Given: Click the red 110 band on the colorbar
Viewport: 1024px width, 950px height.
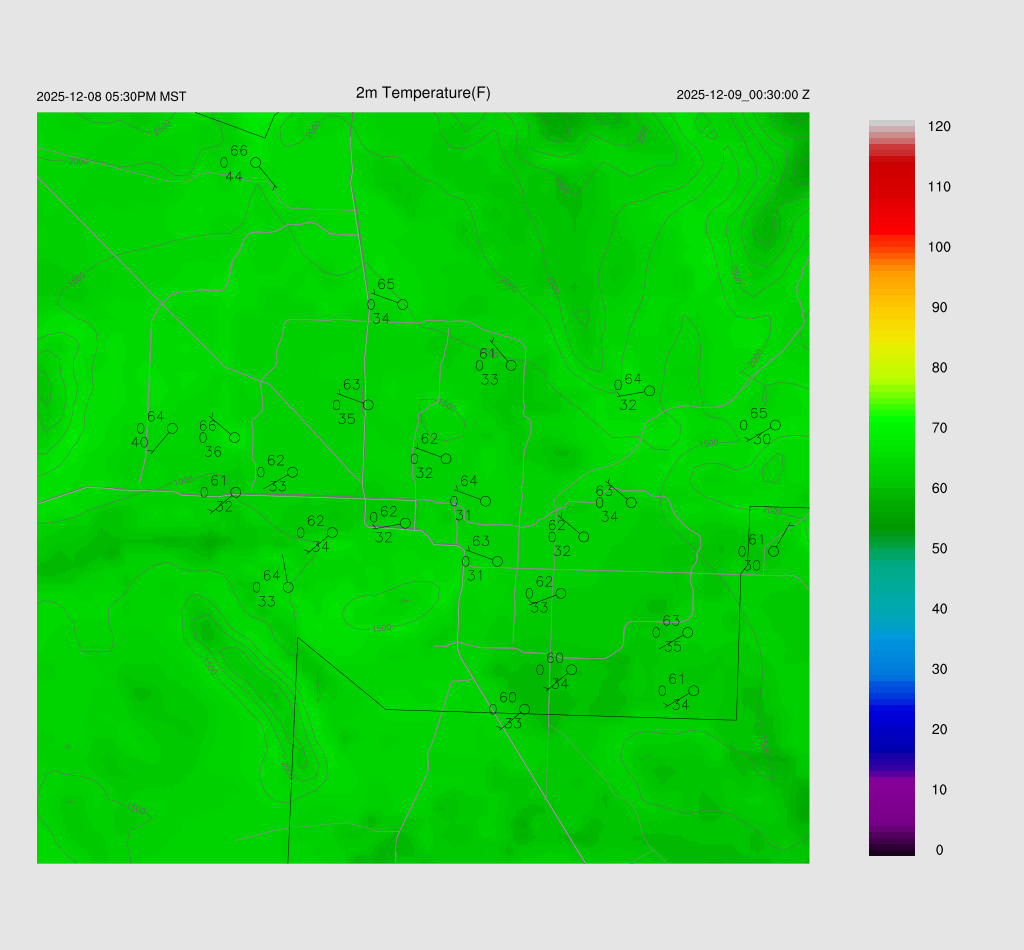Looking at the screenshot, I should pos(891,188).
